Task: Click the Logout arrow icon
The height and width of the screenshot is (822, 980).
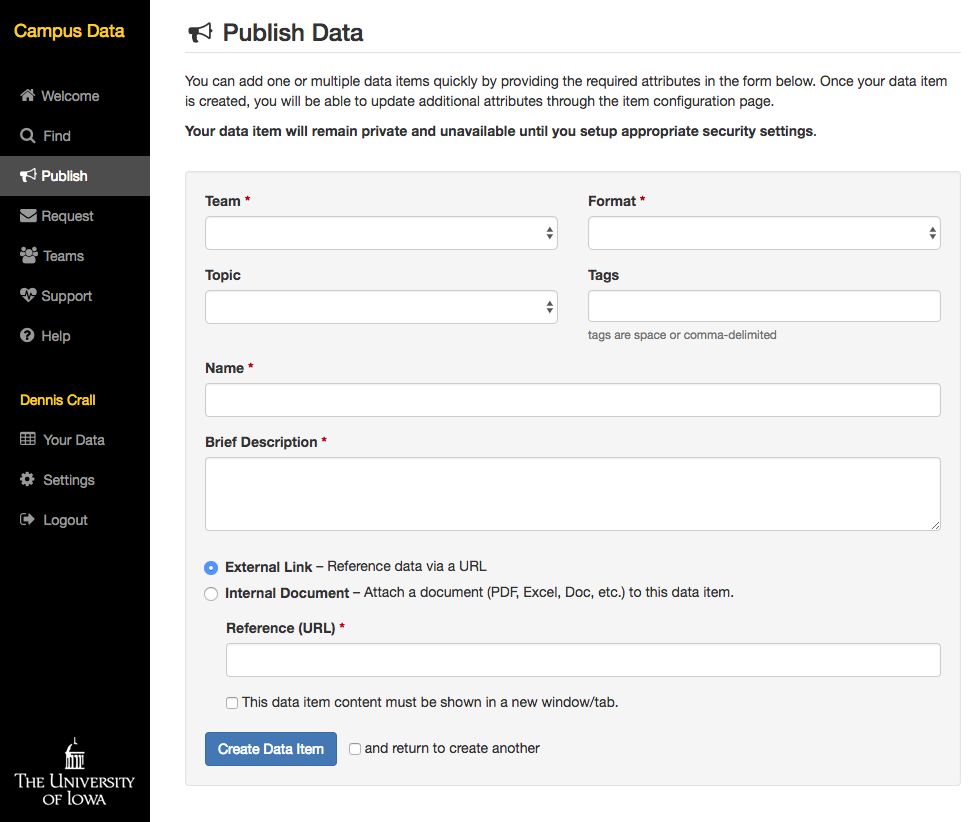Action: tap(28, 519)
